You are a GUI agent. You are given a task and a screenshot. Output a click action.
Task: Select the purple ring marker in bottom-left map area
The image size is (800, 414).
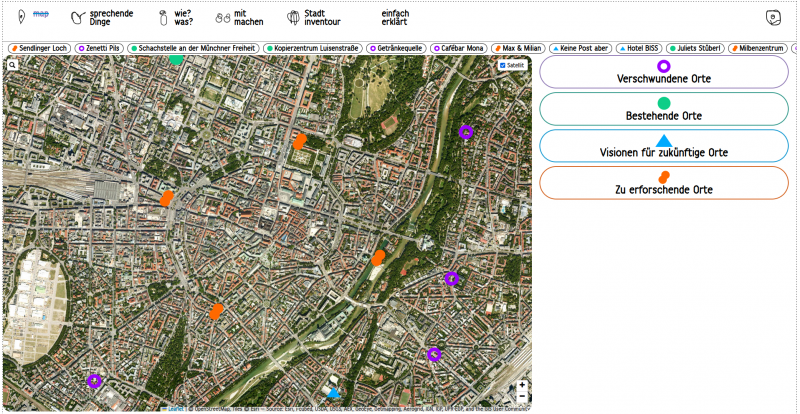coord(94,380)
